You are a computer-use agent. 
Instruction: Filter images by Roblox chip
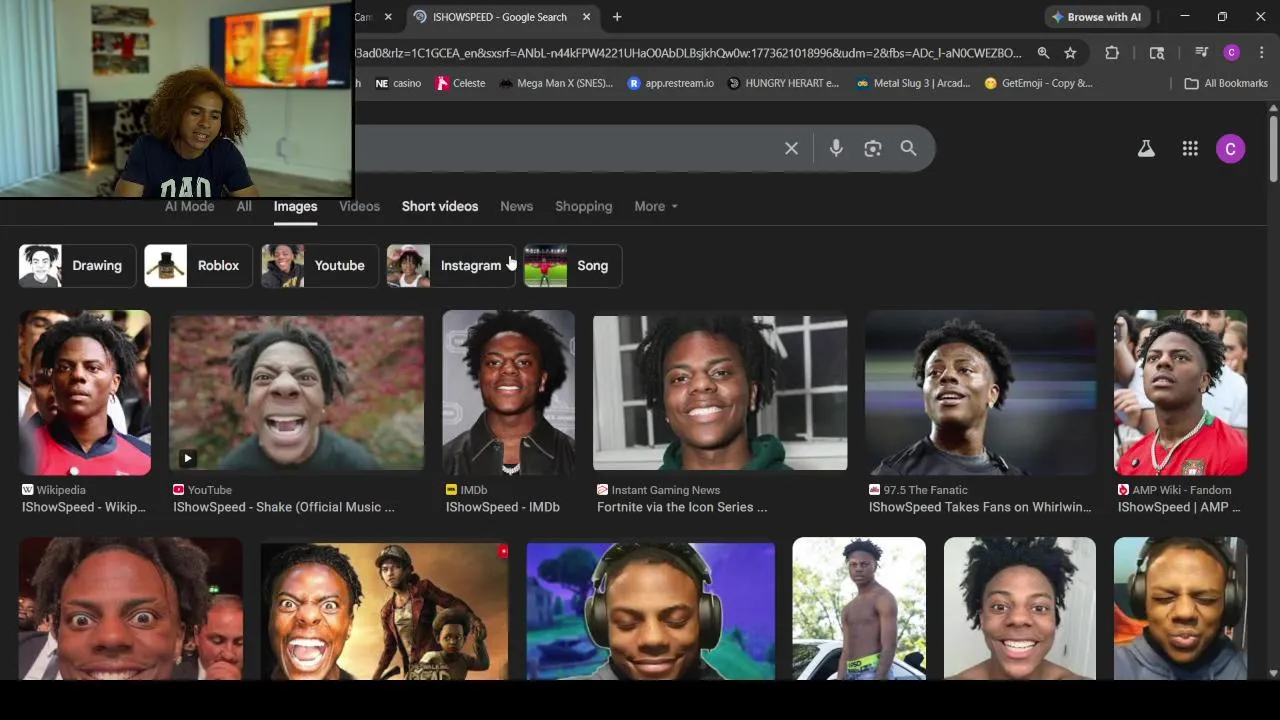[x=198, y=266]
